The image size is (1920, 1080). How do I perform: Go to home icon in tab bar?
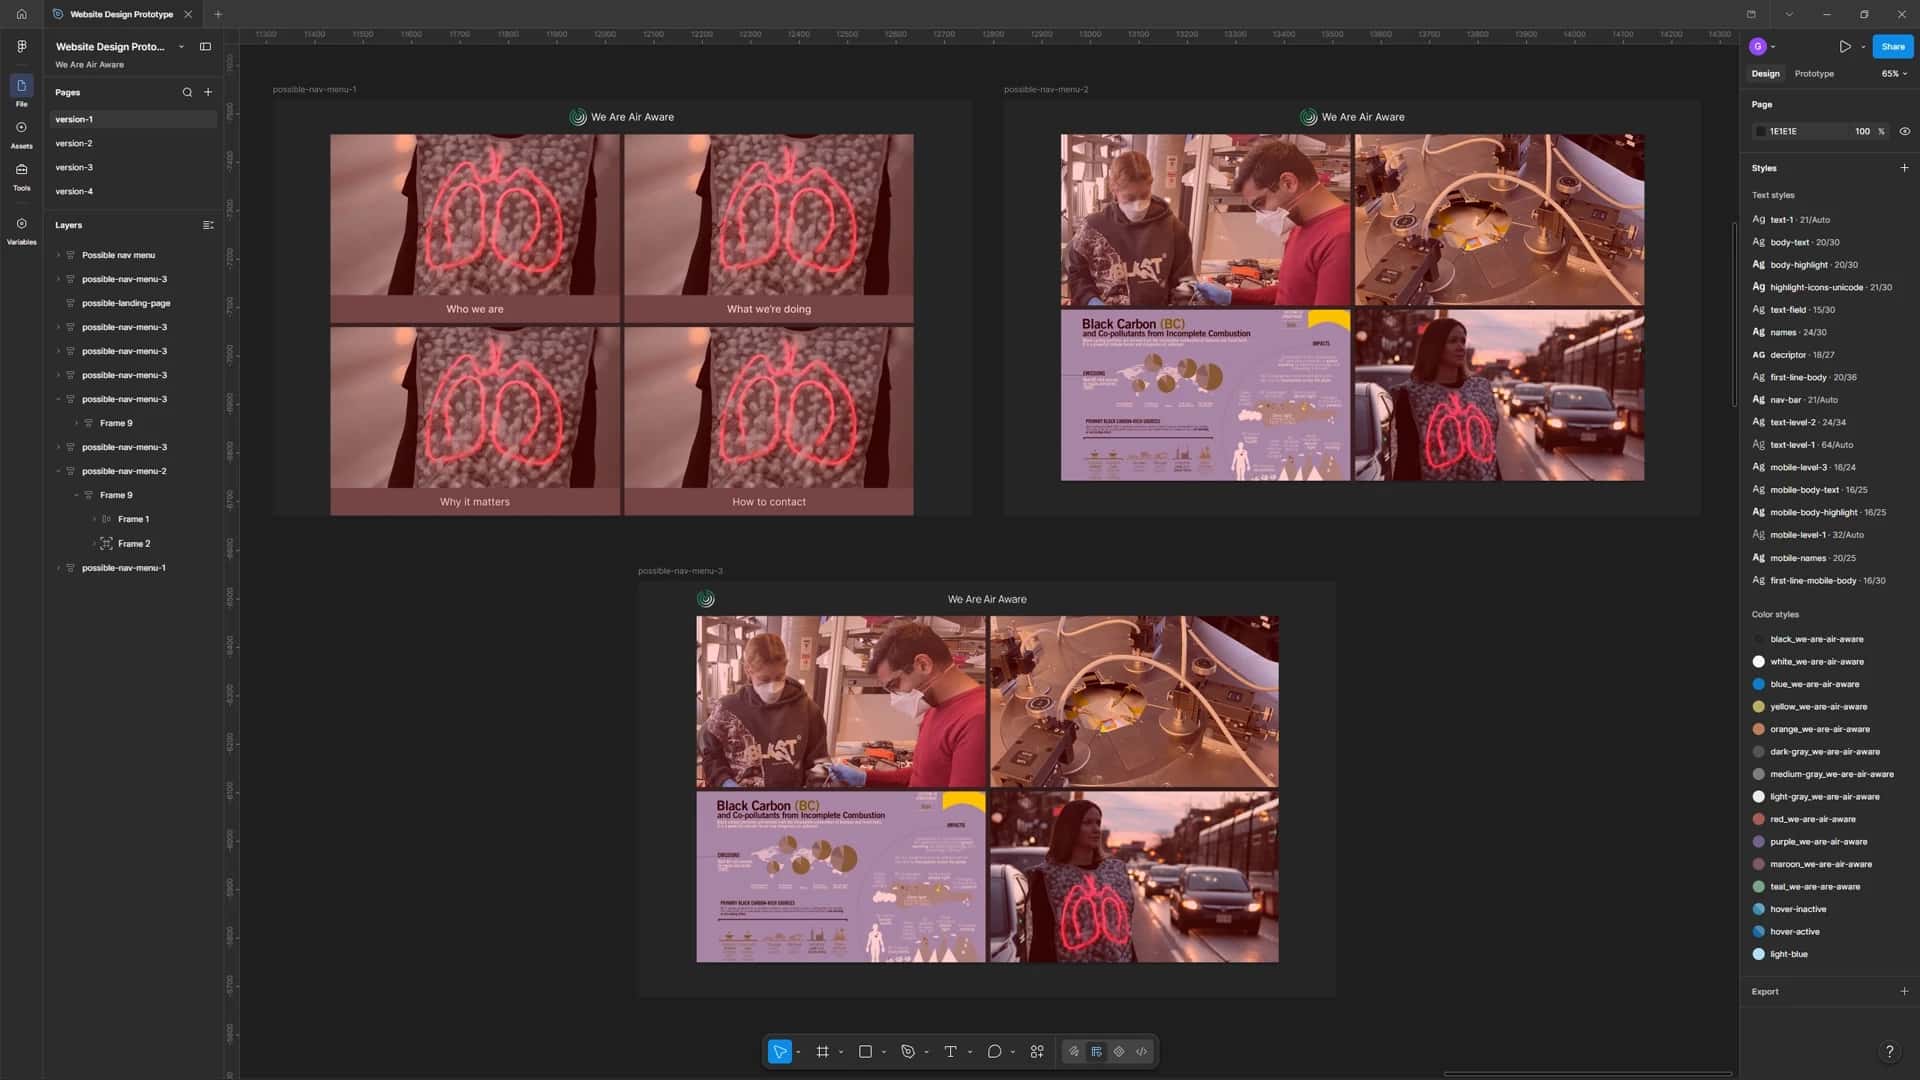pos(21,14)
